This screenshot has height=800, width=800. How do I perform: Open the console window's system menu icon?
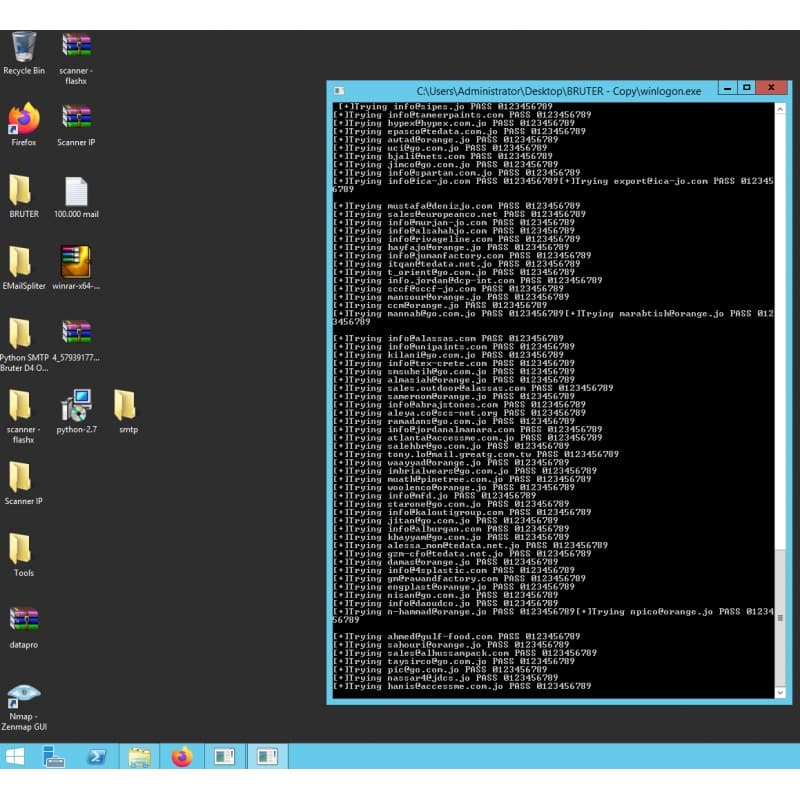[x=338, y=89]
